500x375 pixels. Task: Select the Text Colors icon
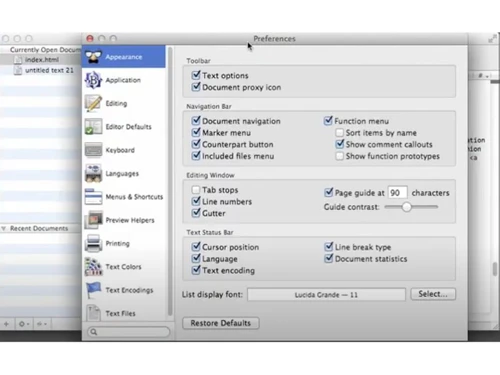pyautogui.click(x=94, y=267)
